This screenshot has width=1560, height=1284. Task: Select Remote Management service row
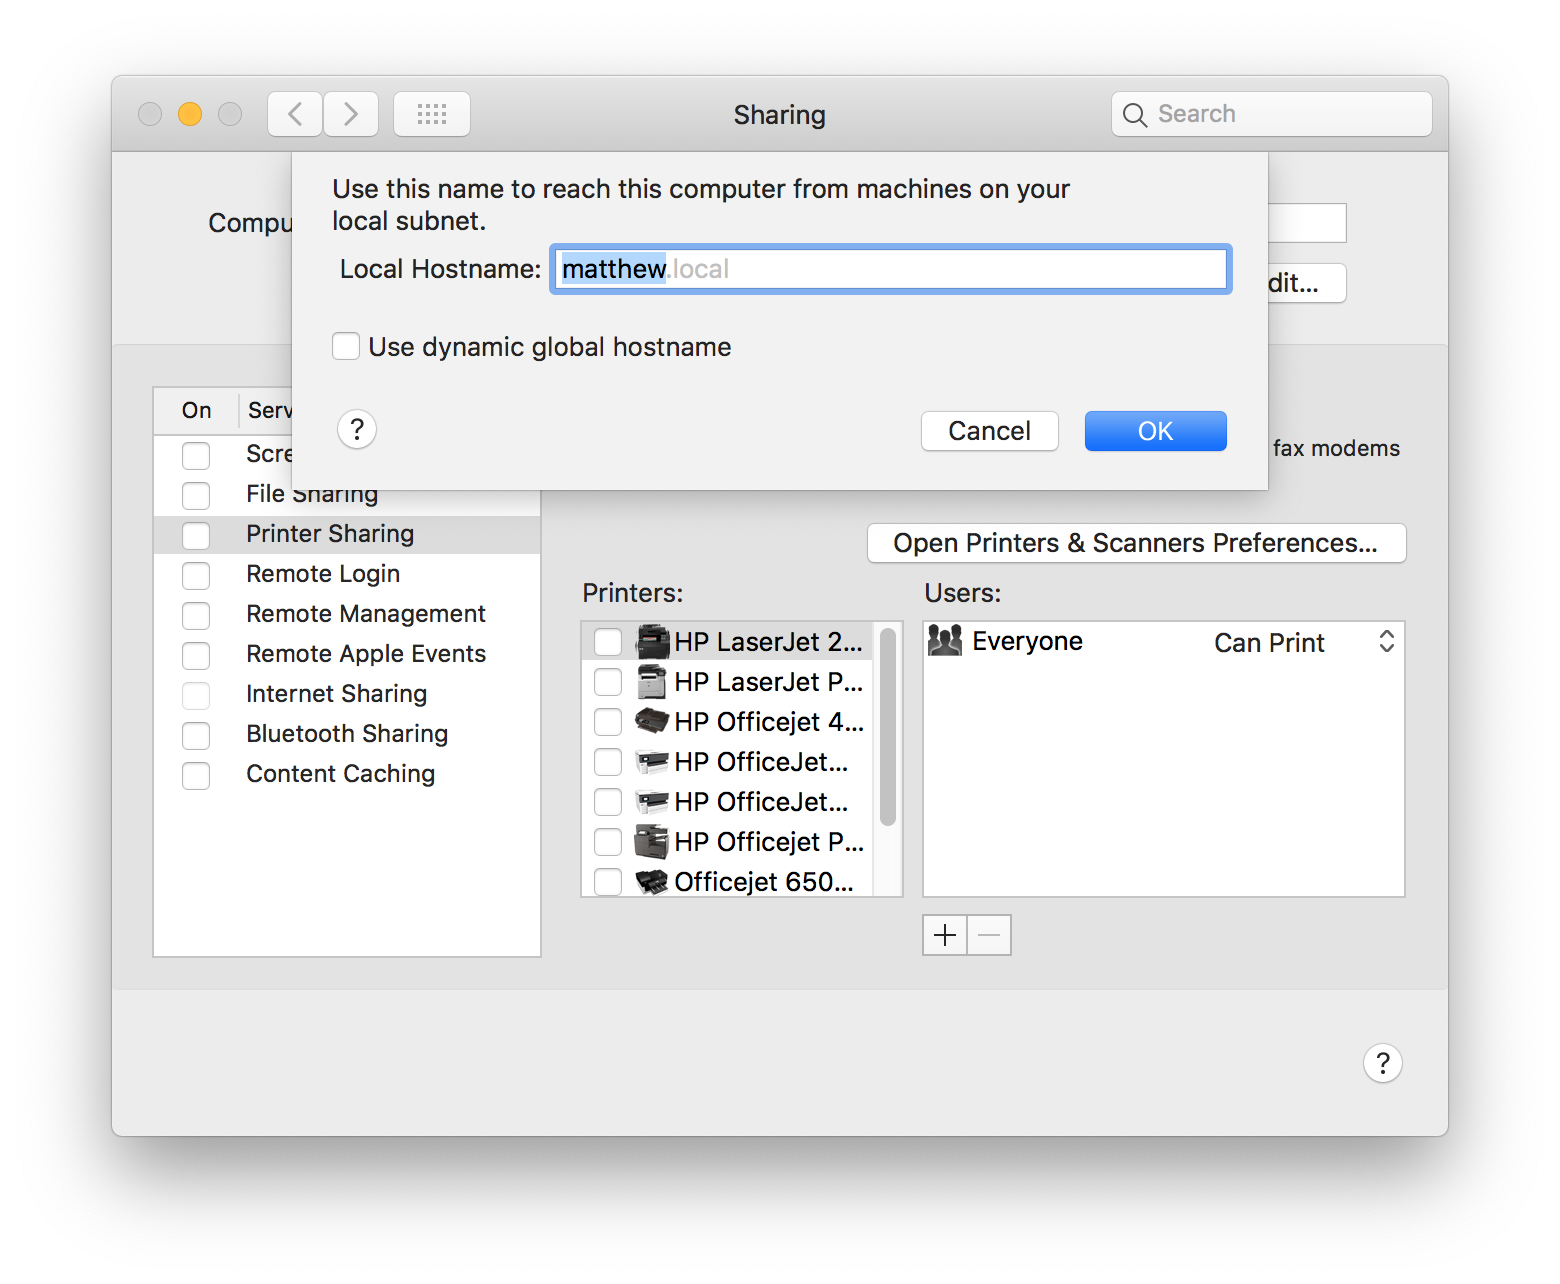pos(347,614)
